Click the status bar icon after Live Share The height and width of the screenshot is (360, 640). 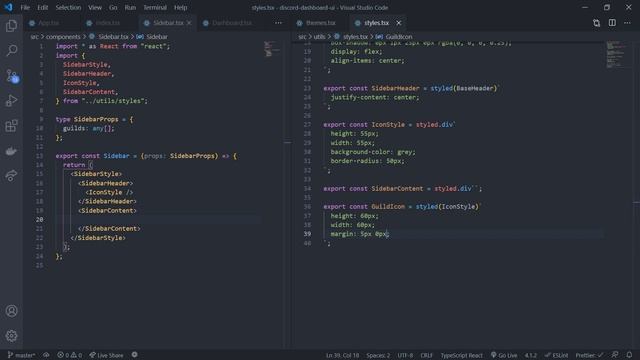135,355
